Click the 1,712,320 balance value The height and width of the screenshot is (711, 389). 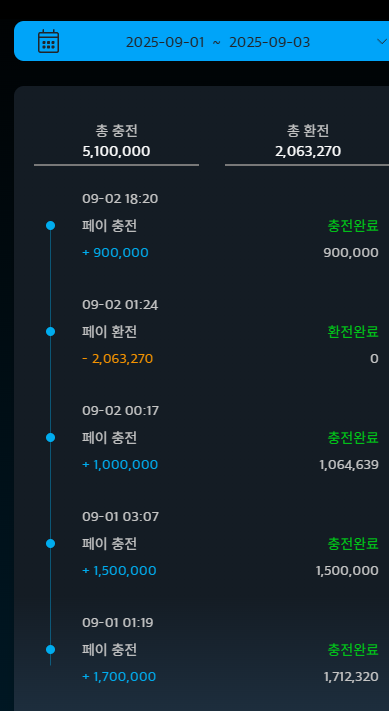click(x=351, y=677)
